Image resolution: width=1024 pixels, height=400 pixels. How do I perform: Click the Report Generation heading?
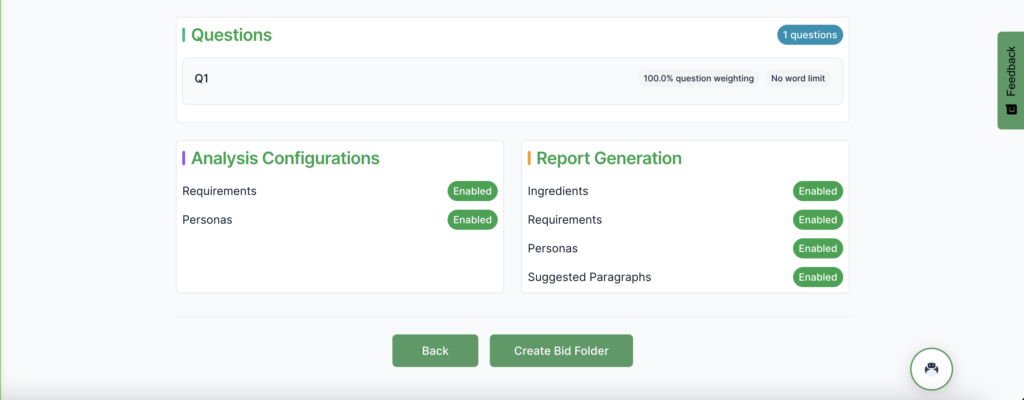[x=608, y=158]
